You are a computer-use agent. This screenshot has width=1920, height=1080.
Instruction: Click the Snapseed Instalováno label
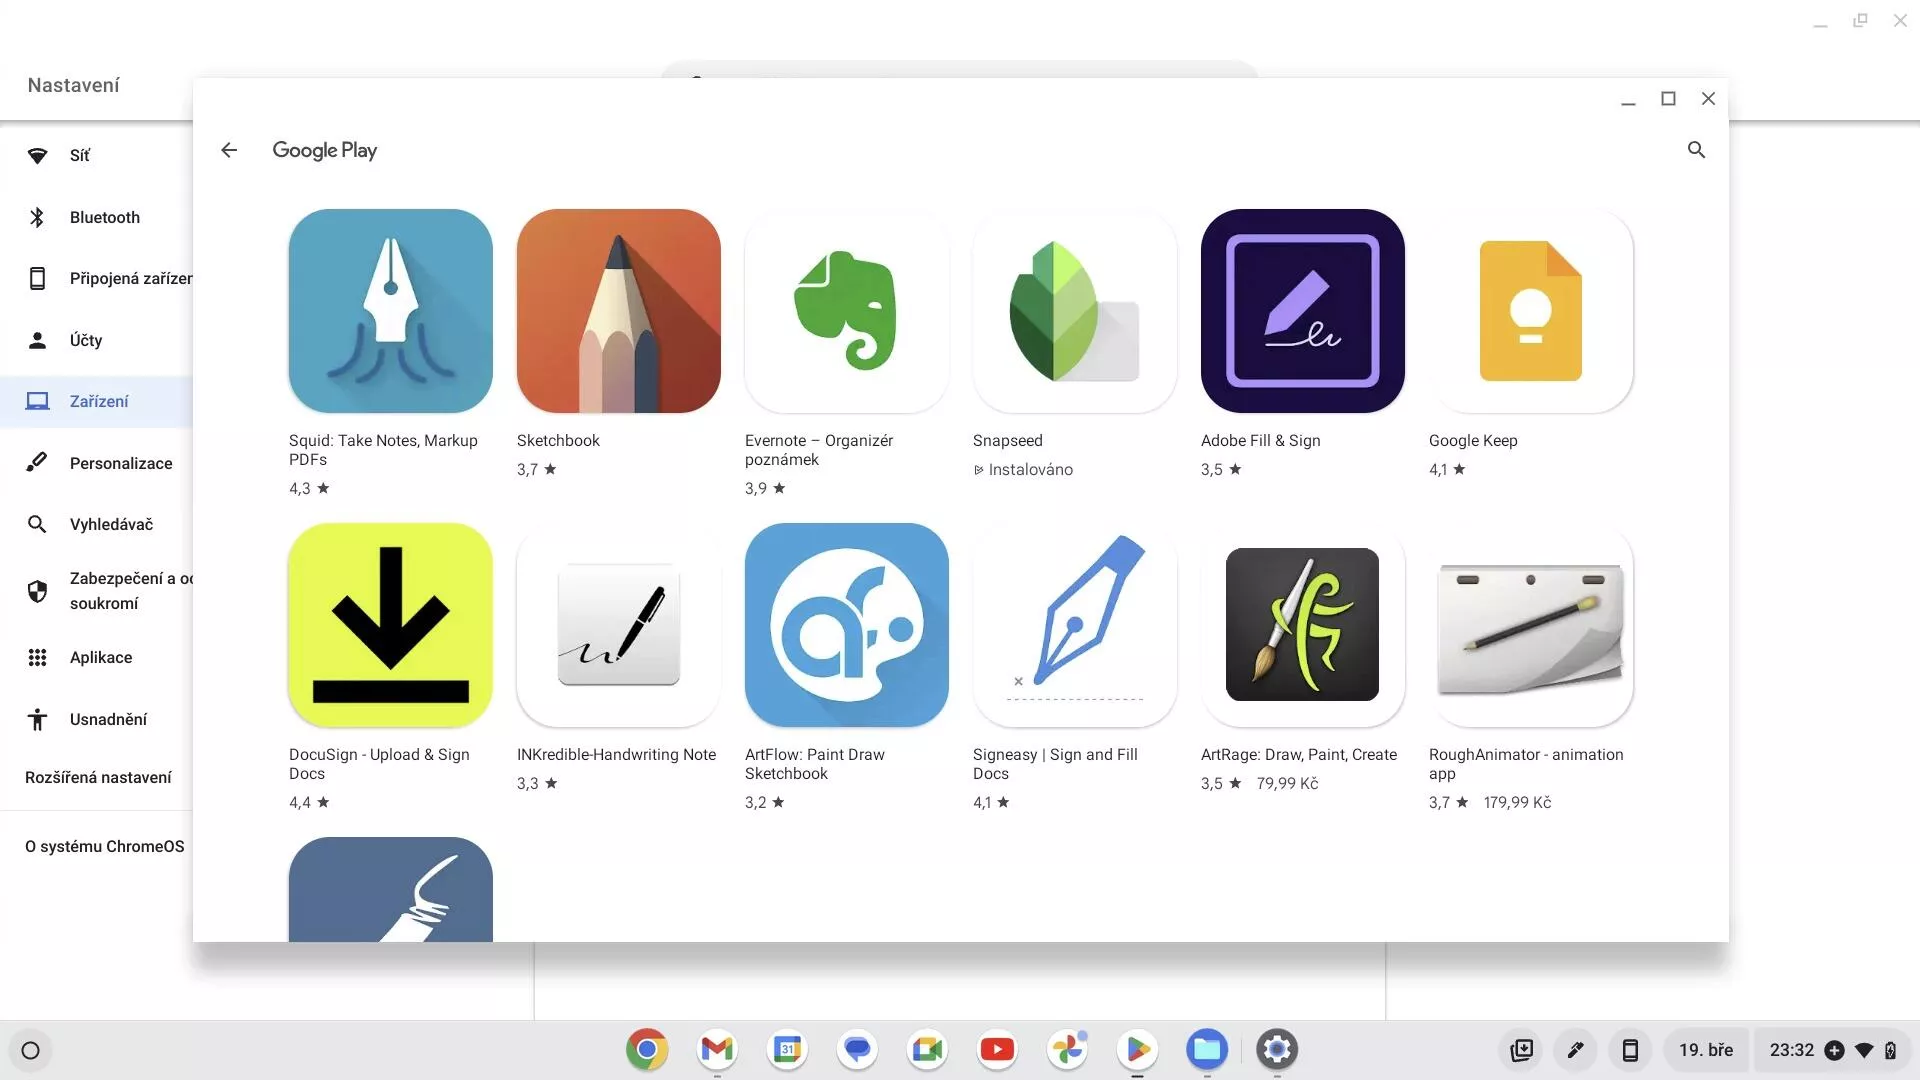[x=1023, y=470]
